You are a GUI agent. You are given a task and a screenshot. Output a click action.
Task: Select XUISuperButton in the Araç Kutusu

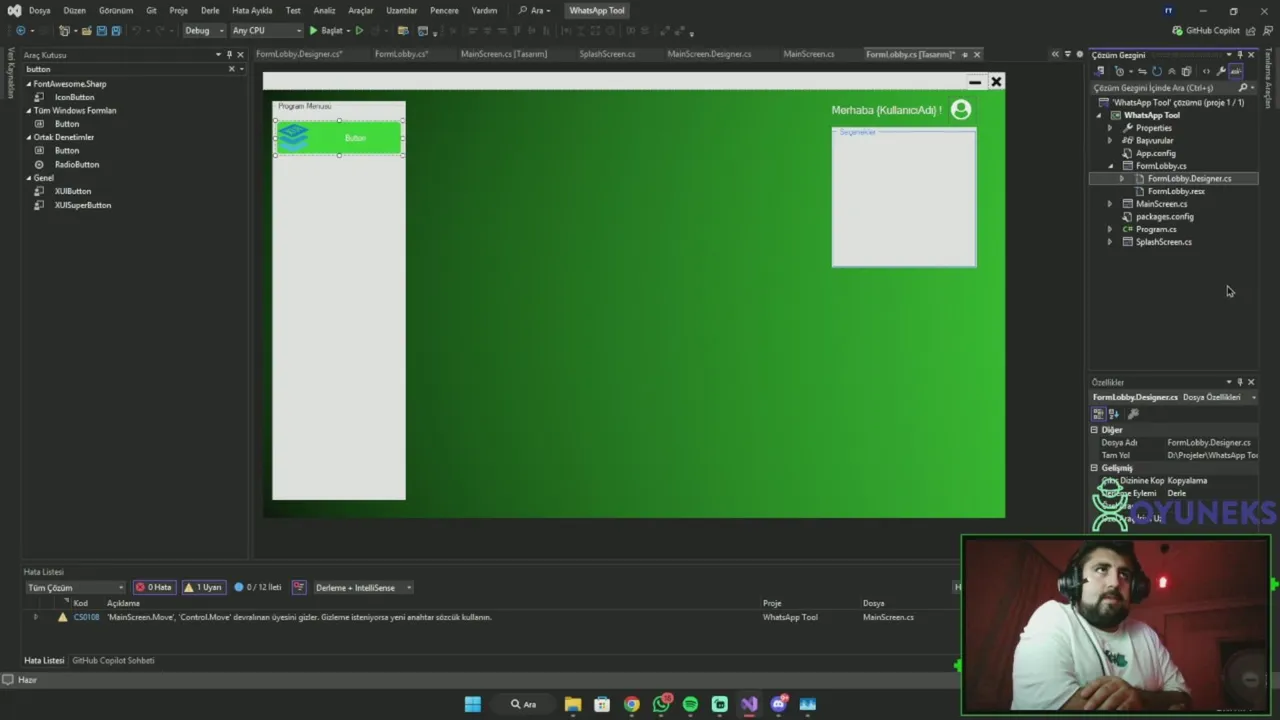[82, 205]
